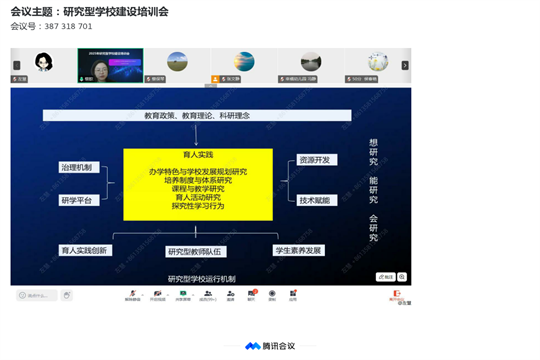Open the apps icon in the toolbar

293,293
